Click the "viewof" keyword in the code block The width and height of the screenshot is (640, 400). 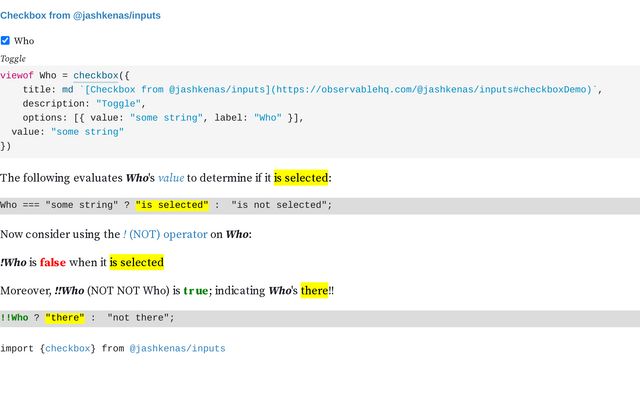[x=16, y=75]
